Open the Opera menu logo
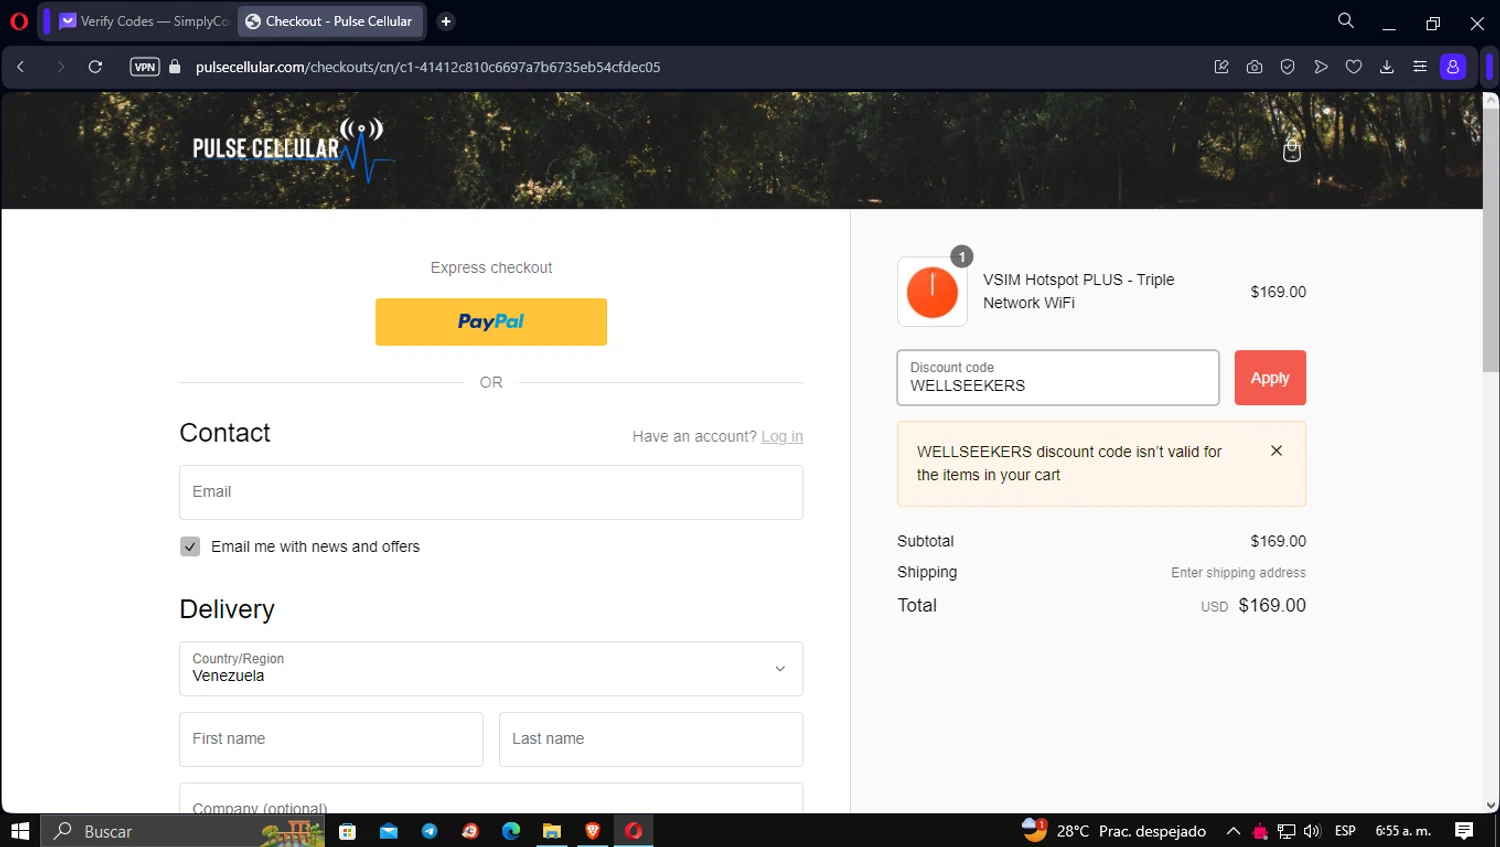This screenshot has height=847, width=1500. pos(19,21)
